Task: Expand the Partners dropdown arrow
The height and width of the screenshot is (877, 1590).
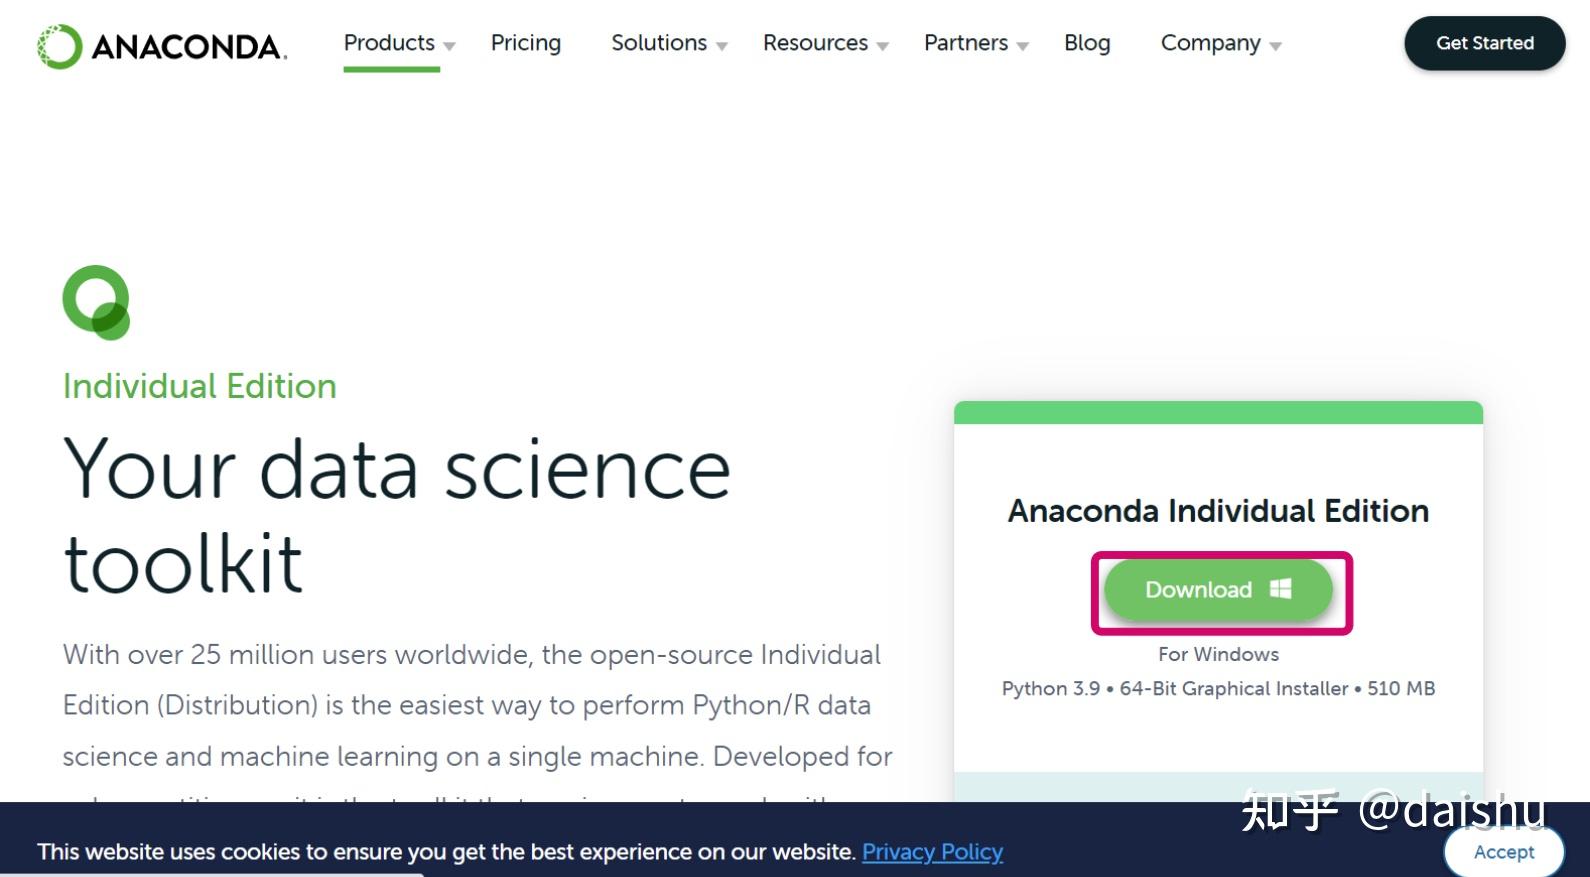Action: pos(1022,46)
